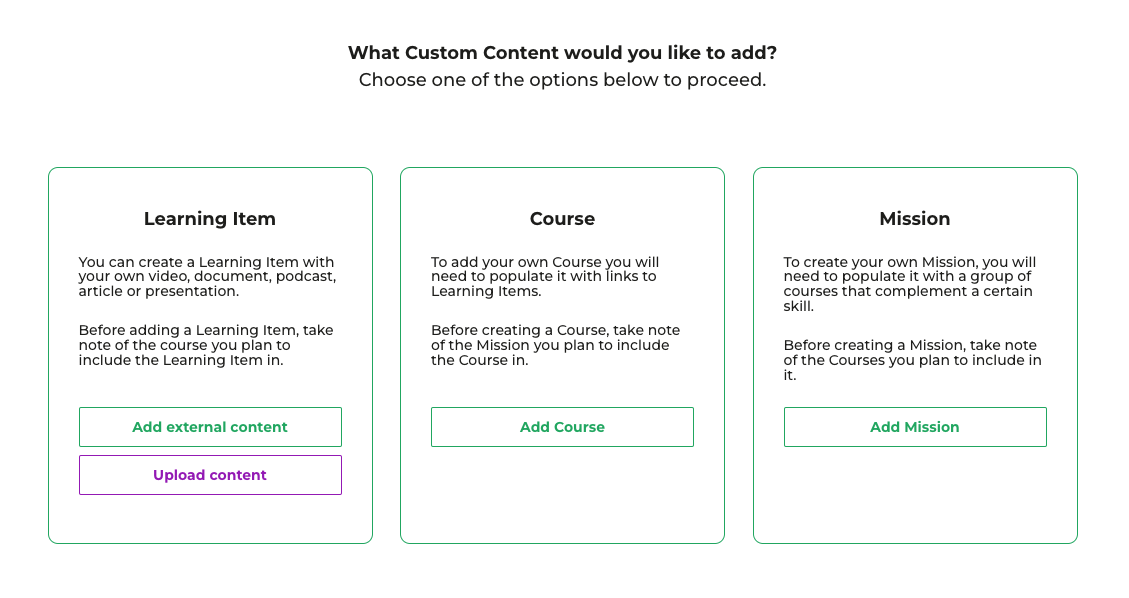This screenshot has width=1129, height=598.
Task: Click the Add Course button
Action: 562,427
